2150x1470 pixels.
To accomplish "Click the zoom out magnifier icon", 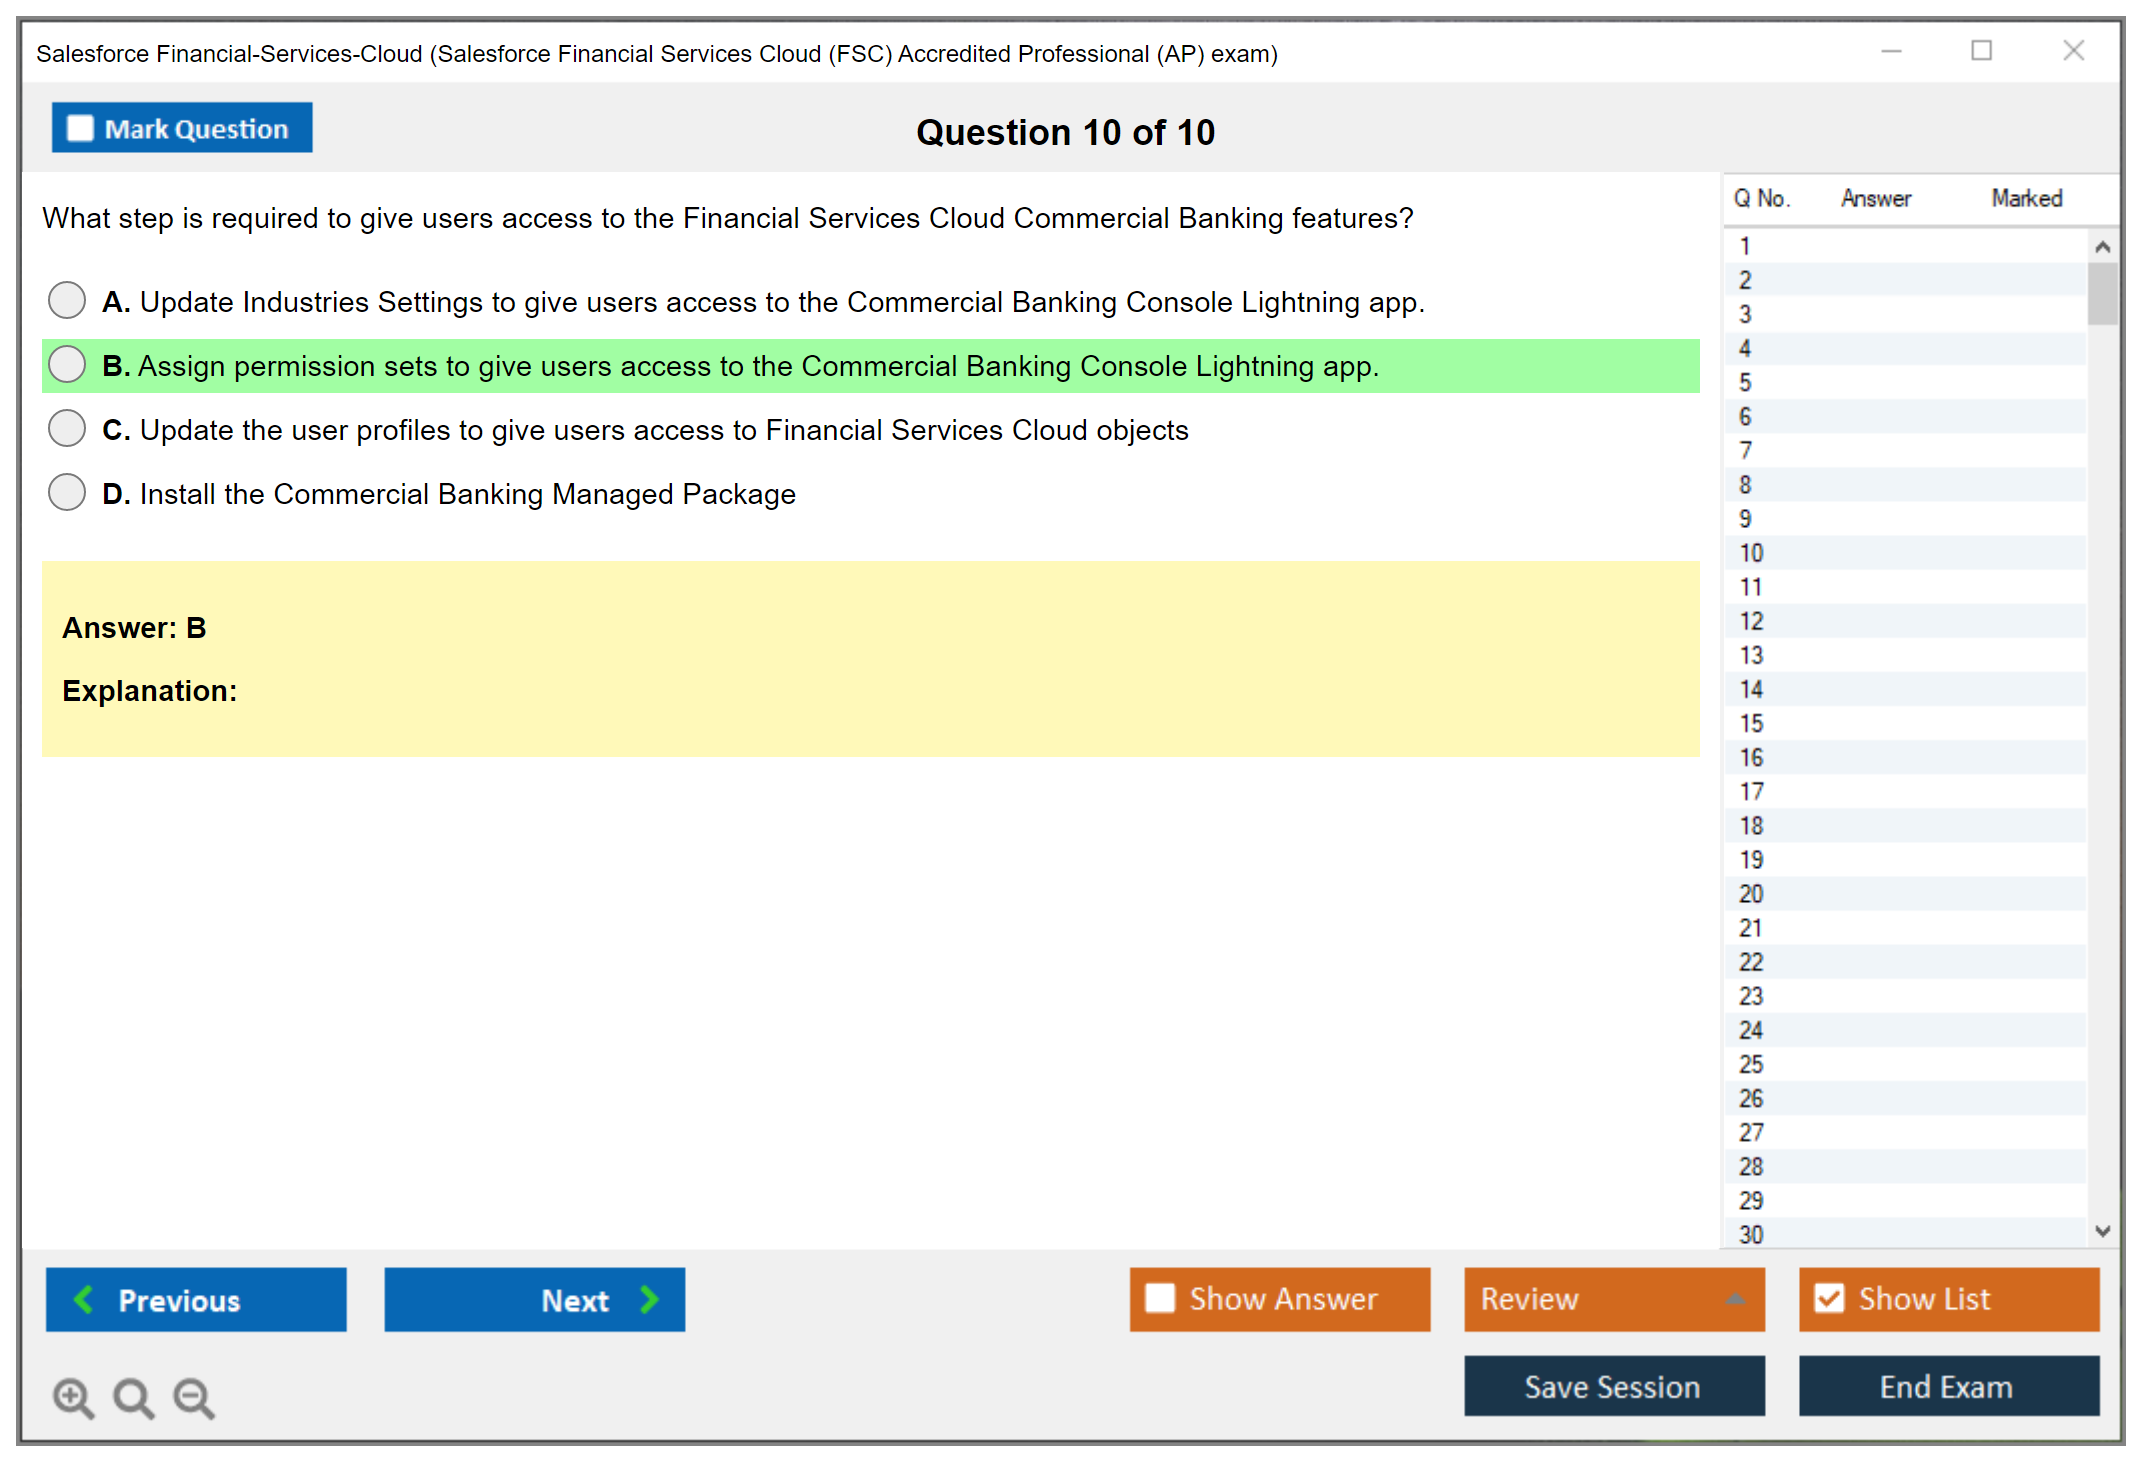I will pyautogui.click(x=194, y=1397).
